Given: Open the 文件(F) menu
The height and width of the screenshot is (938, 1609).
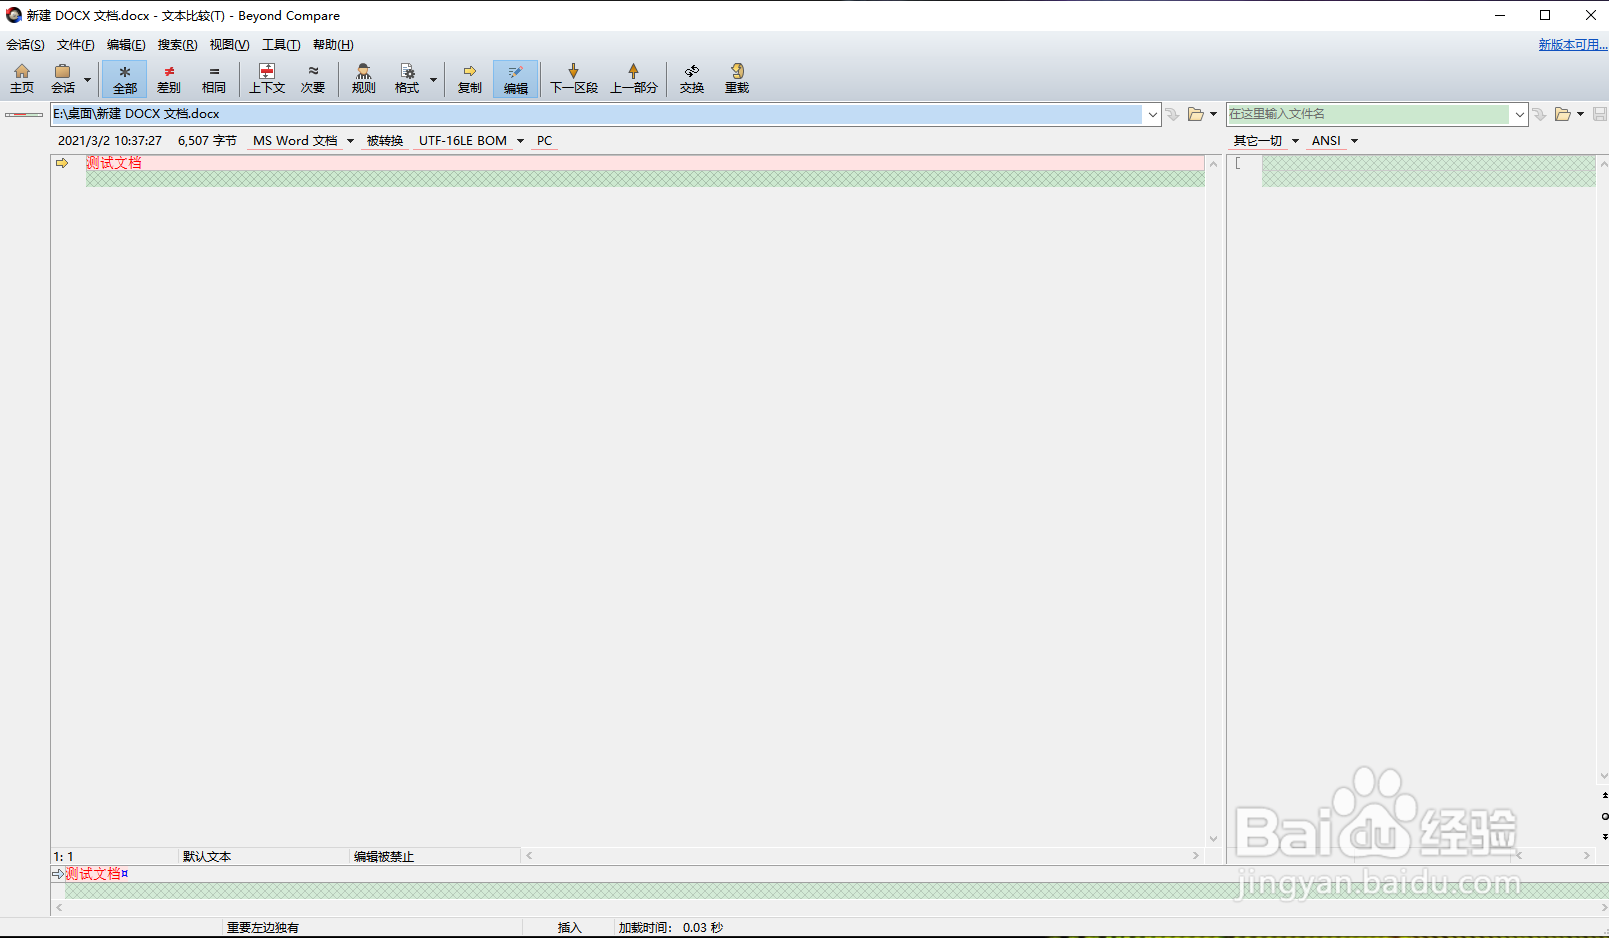Looking at the screenshot, I should (76, 45).
